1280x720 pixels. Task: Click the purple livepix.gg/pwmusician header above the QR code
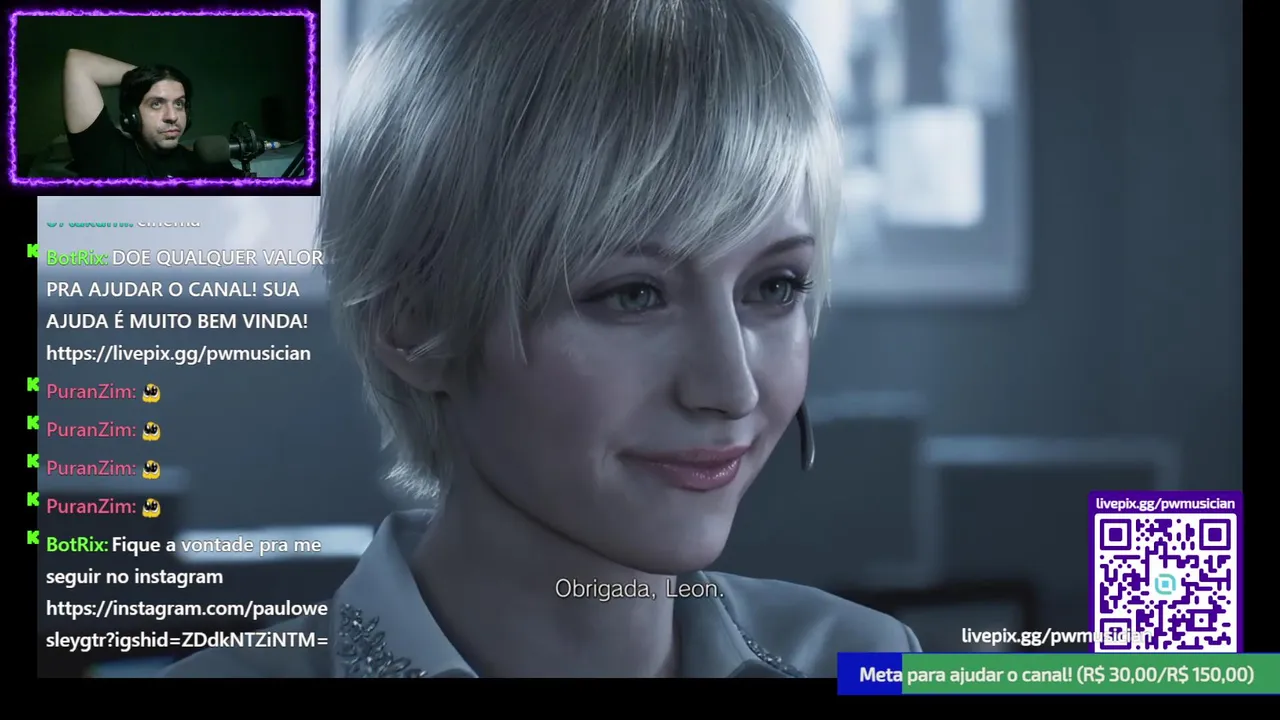(1165, 503)
